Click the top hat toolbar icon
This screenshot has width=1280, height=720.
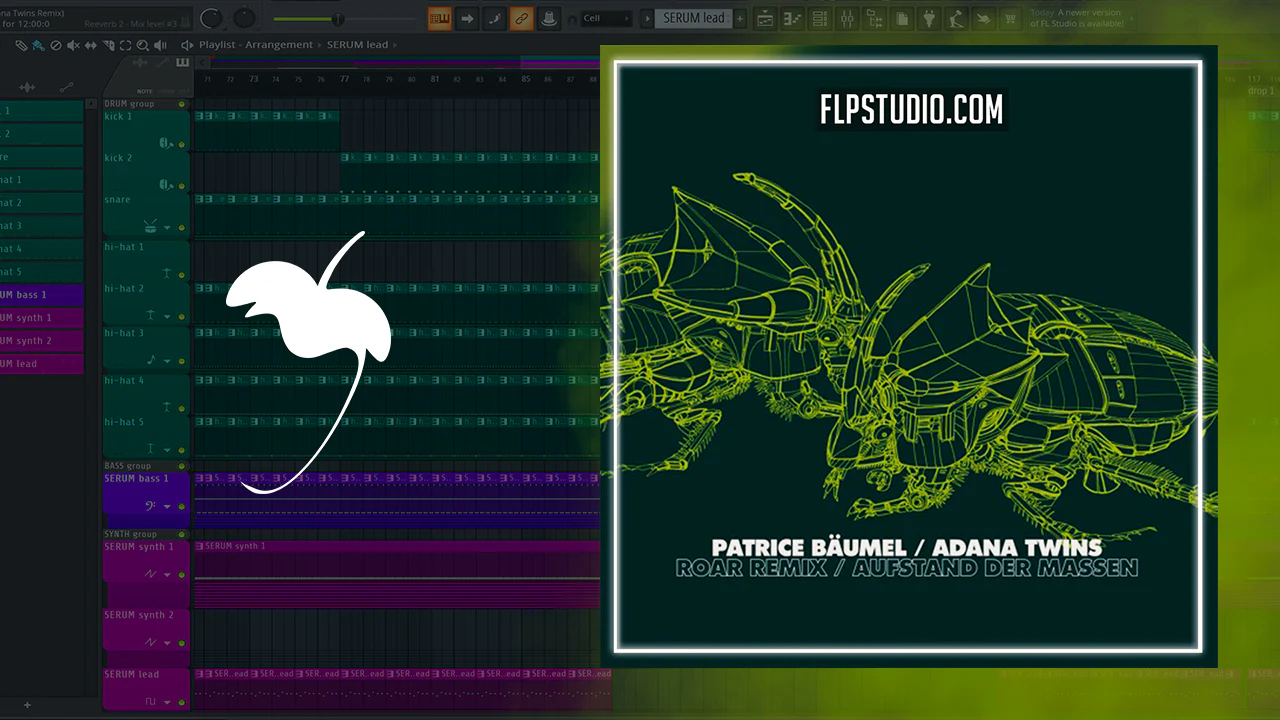(x=548, y=18)
